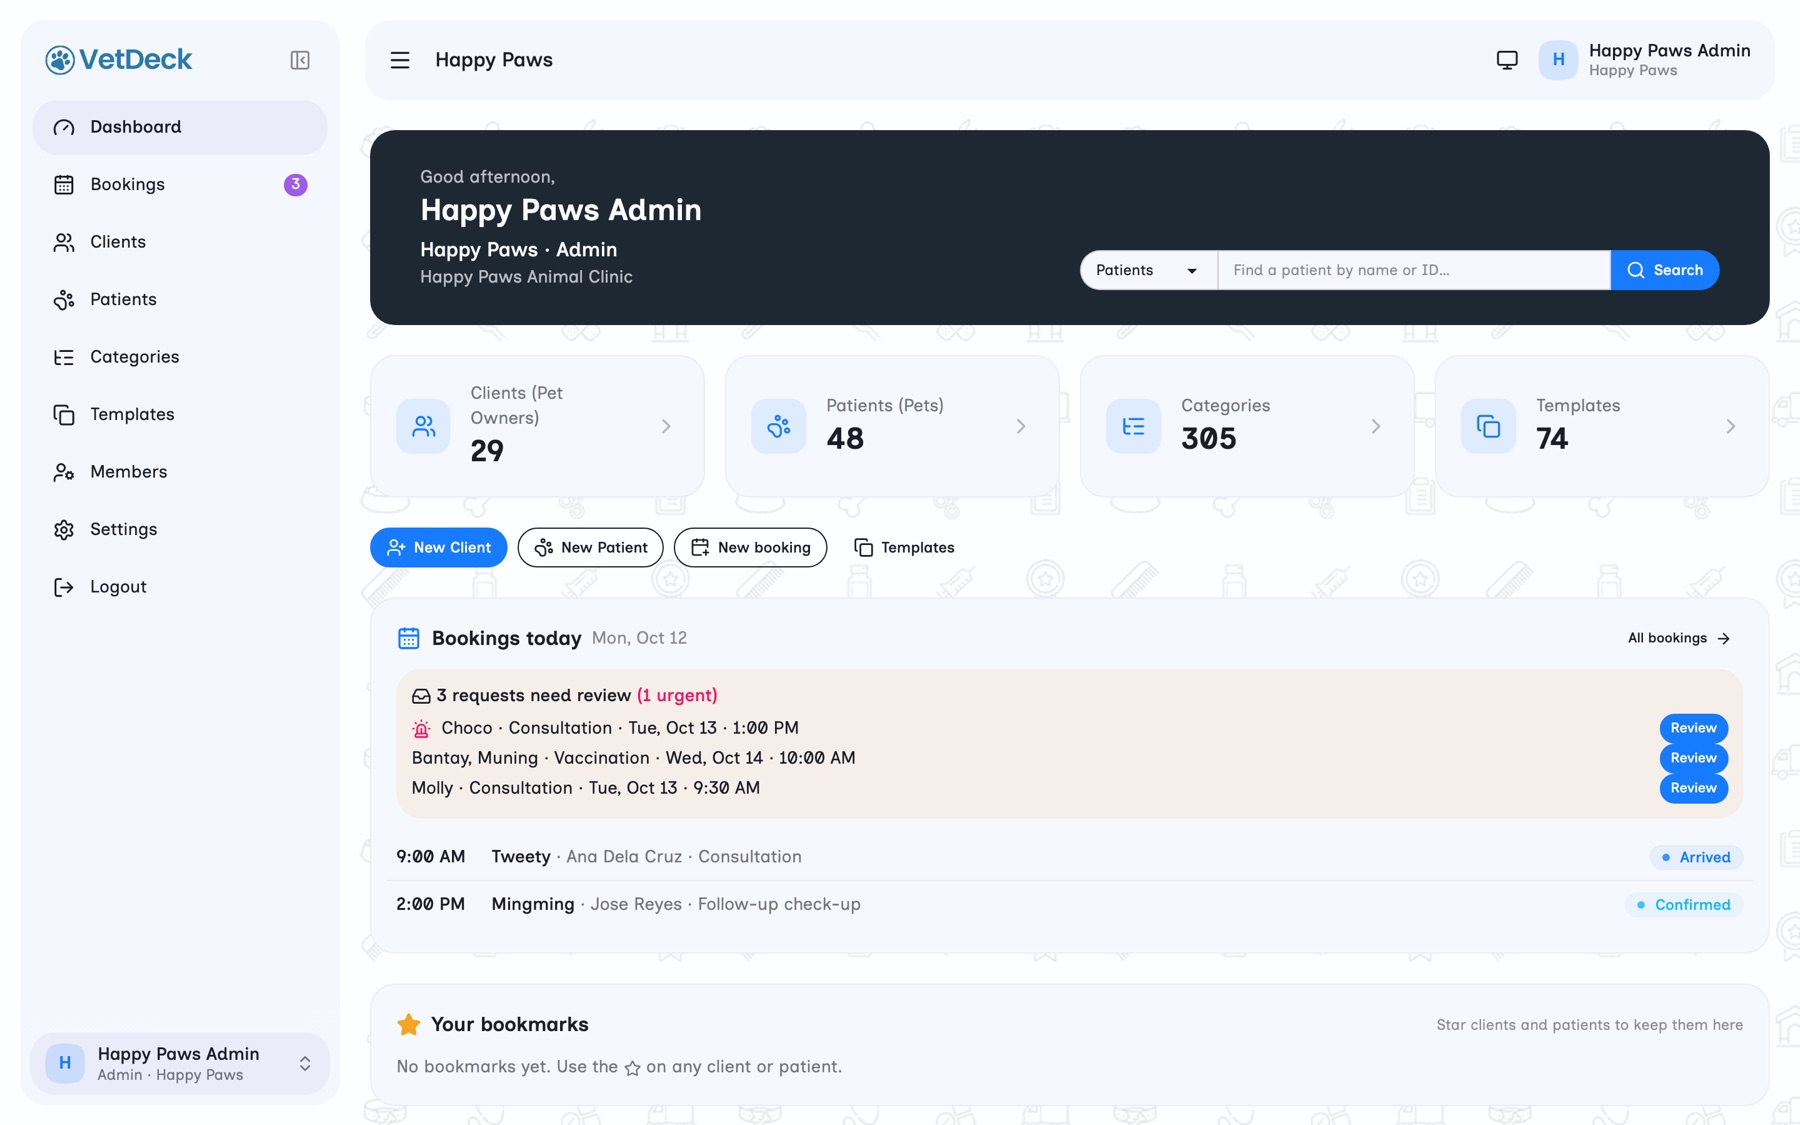This screenshot has width=1800, height=1125.
Task: Click the bookings badge showing 3
Action: pyautogui.click(x=295, y=184)
